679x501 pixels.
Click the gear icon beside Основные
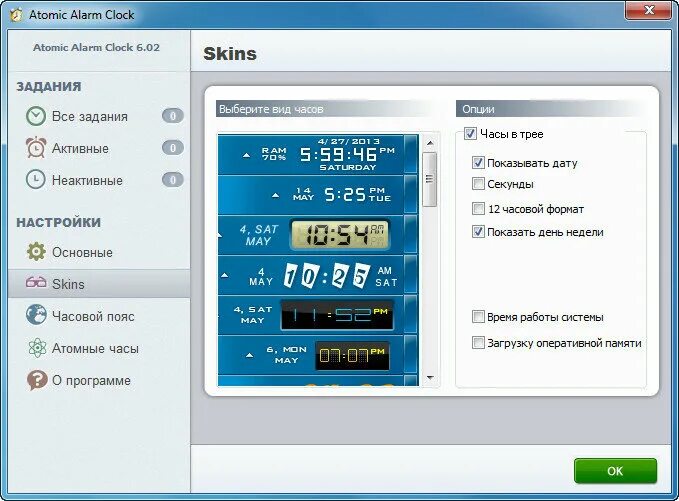[36, 252]
